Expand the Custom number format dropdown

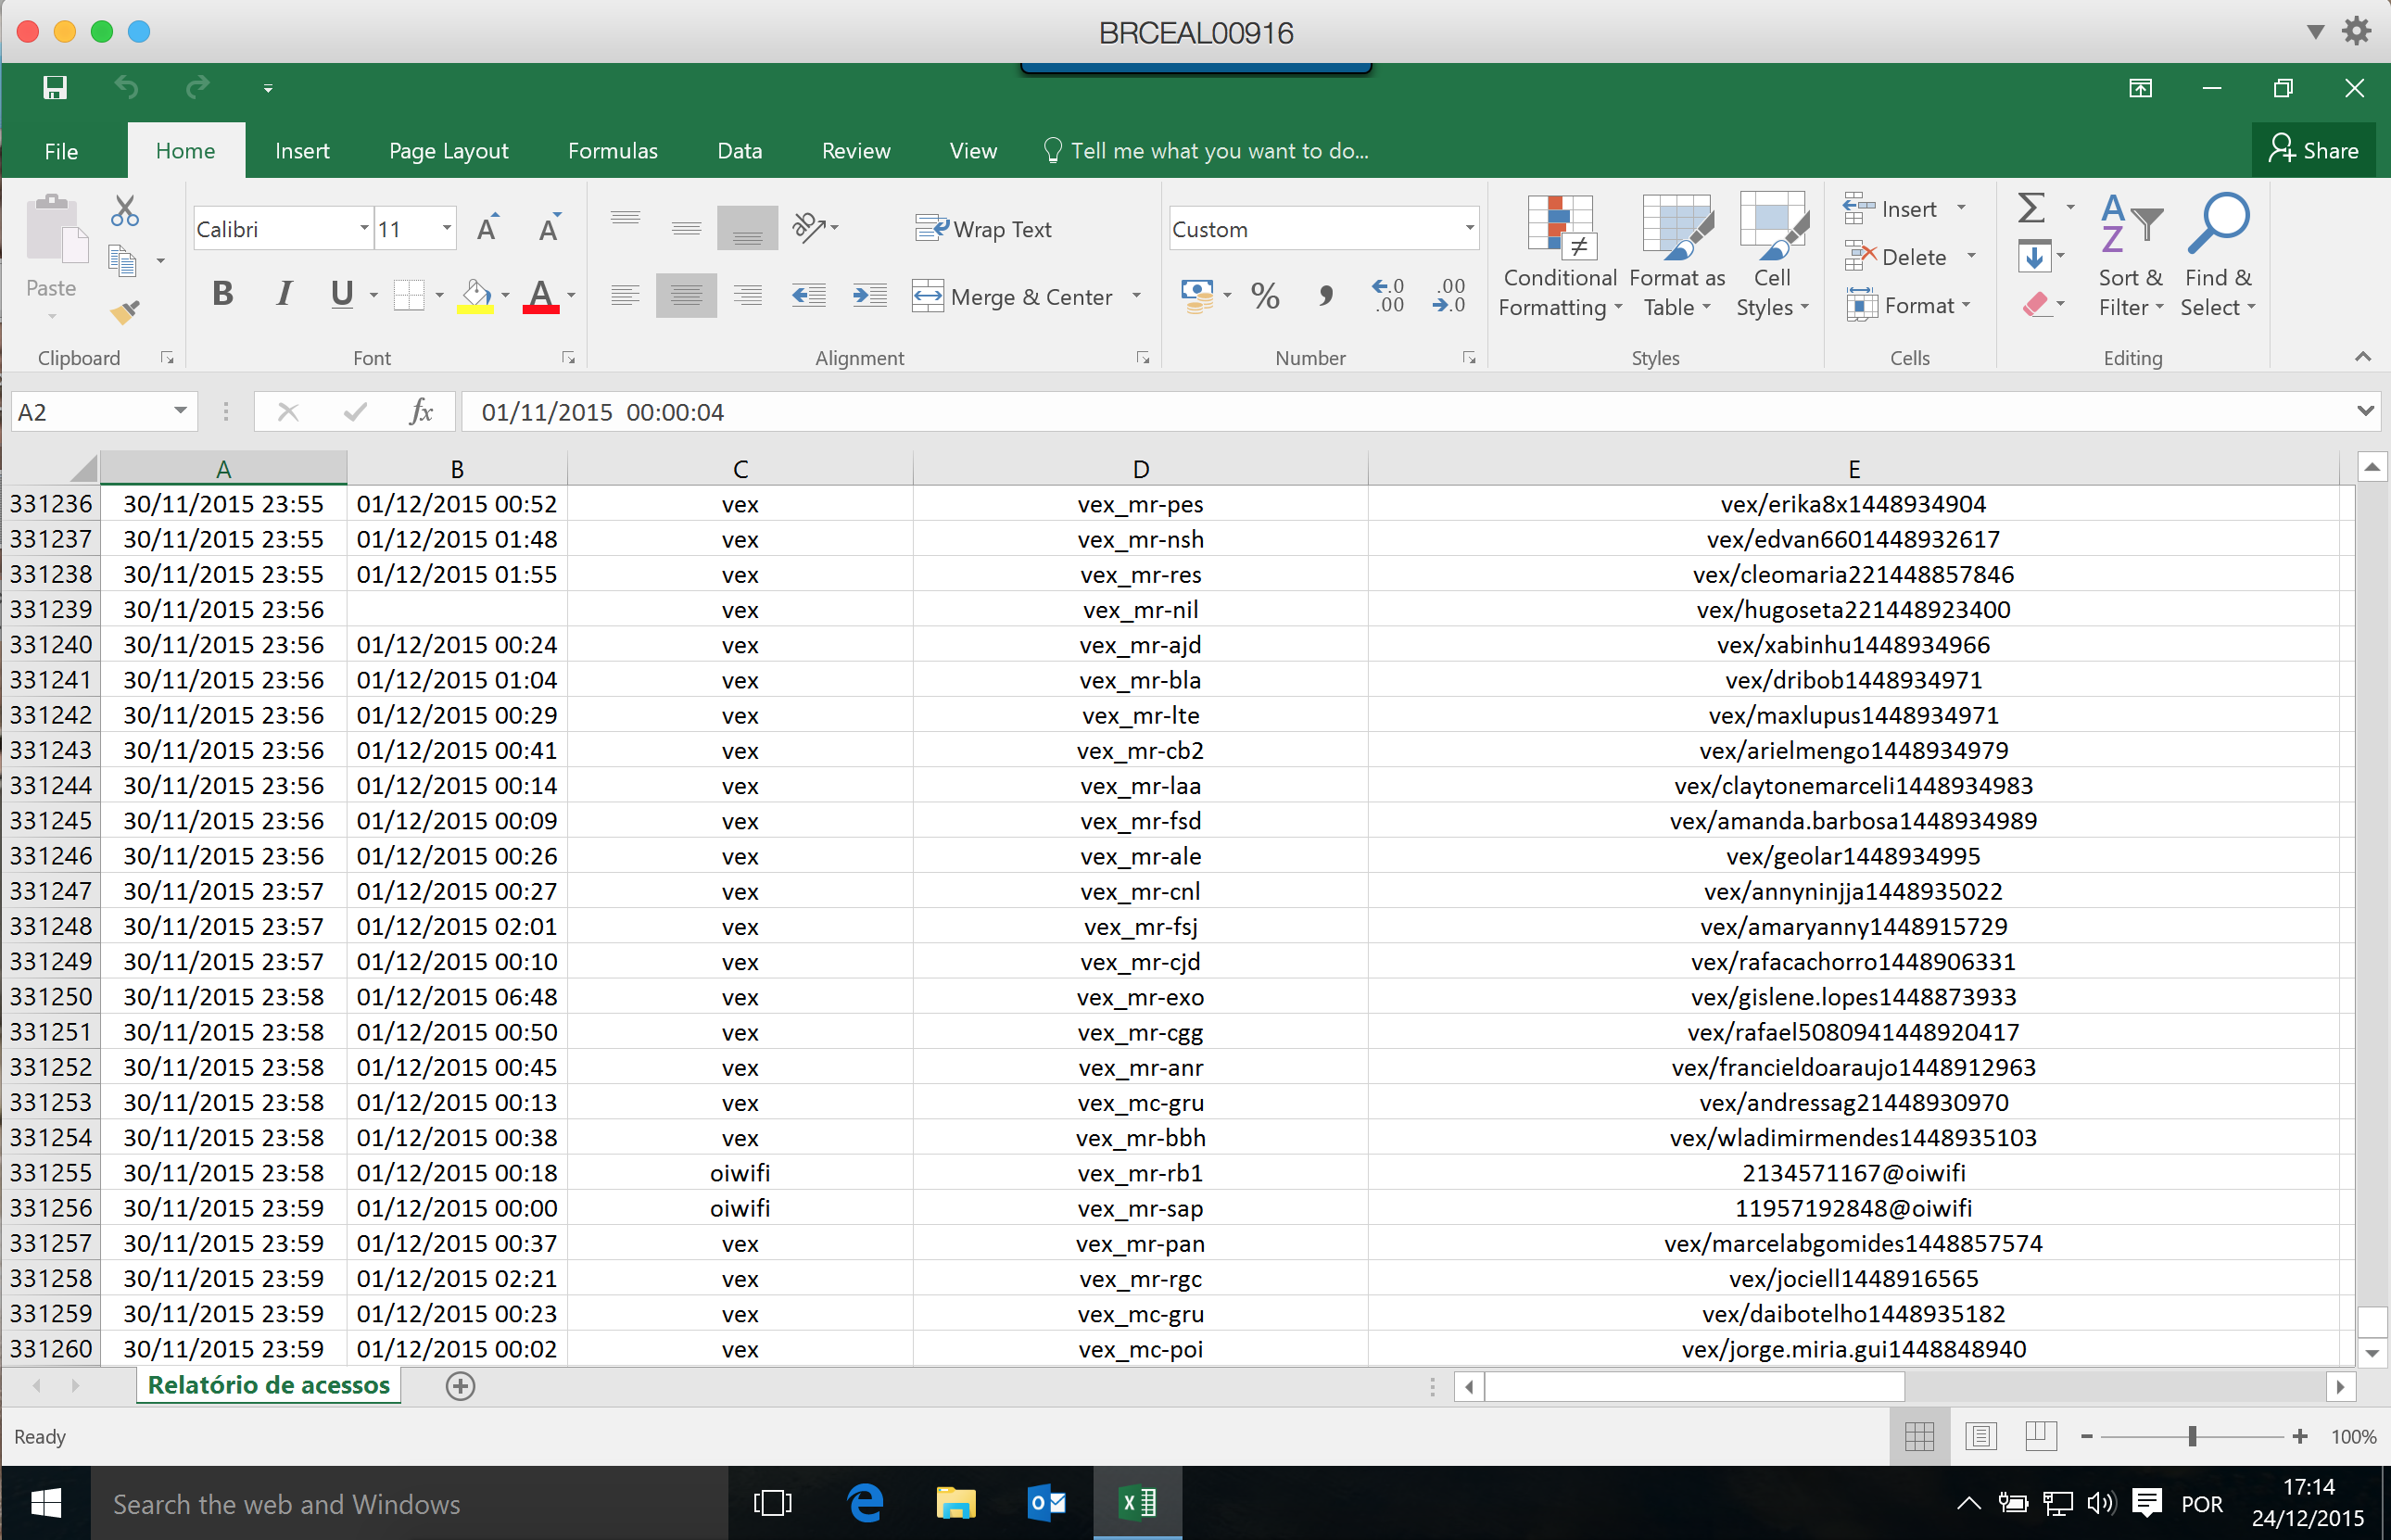[1469, 229]
